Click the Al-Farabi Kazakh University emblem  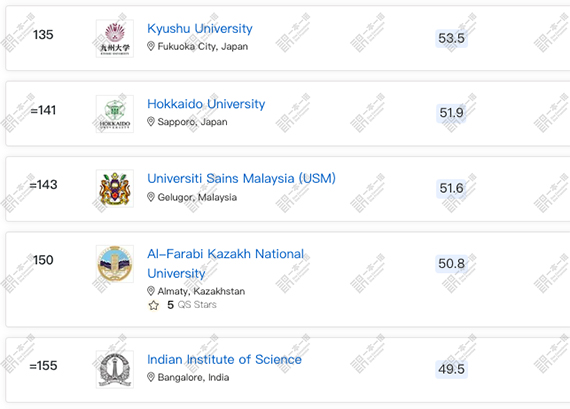115,264
